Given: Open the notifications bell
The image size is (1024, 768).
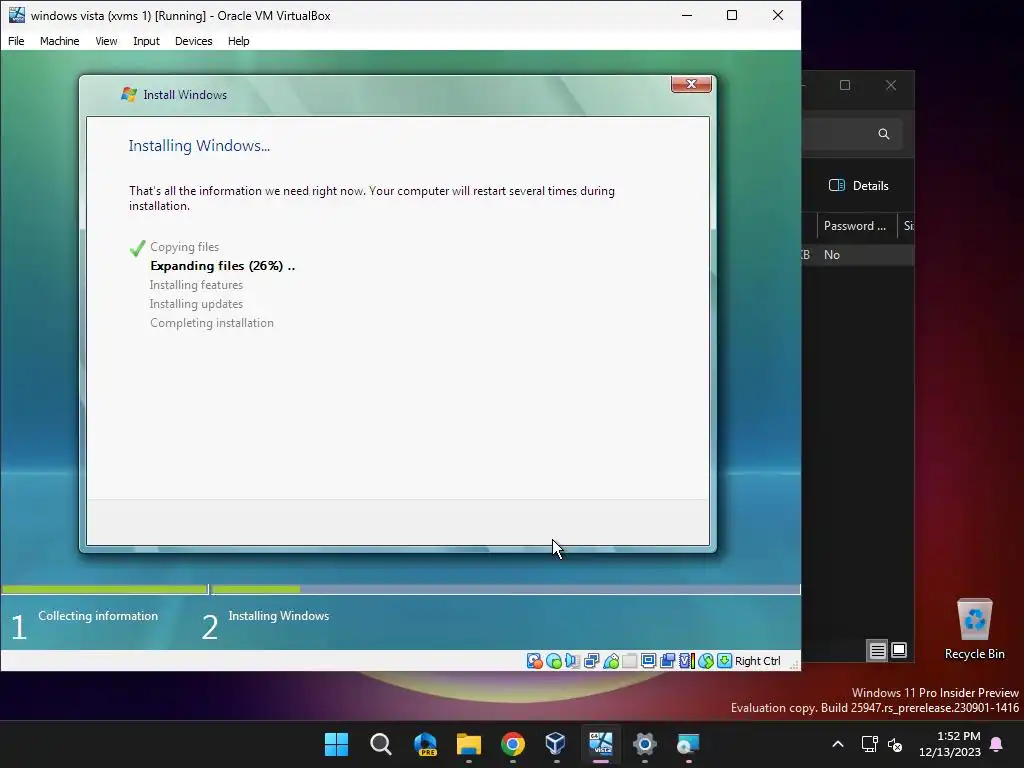Looking at the screenshot, I should 996,744.
